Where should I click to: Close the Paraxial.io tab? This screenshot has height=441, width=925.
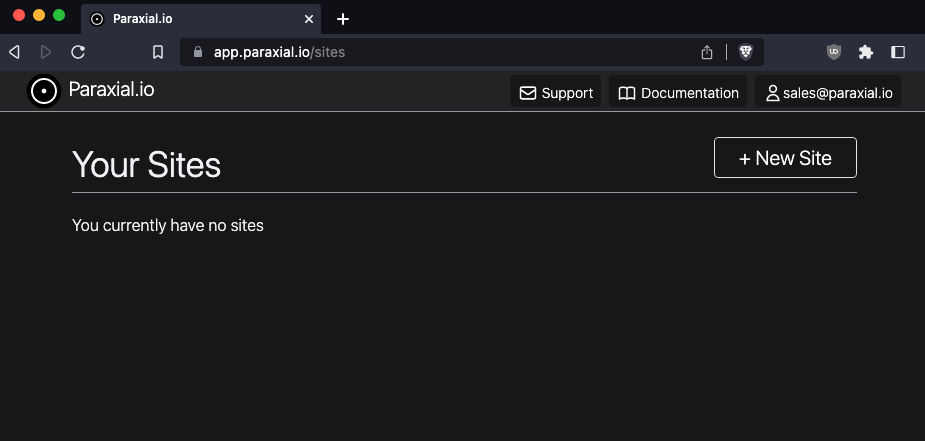click(309, 19)
